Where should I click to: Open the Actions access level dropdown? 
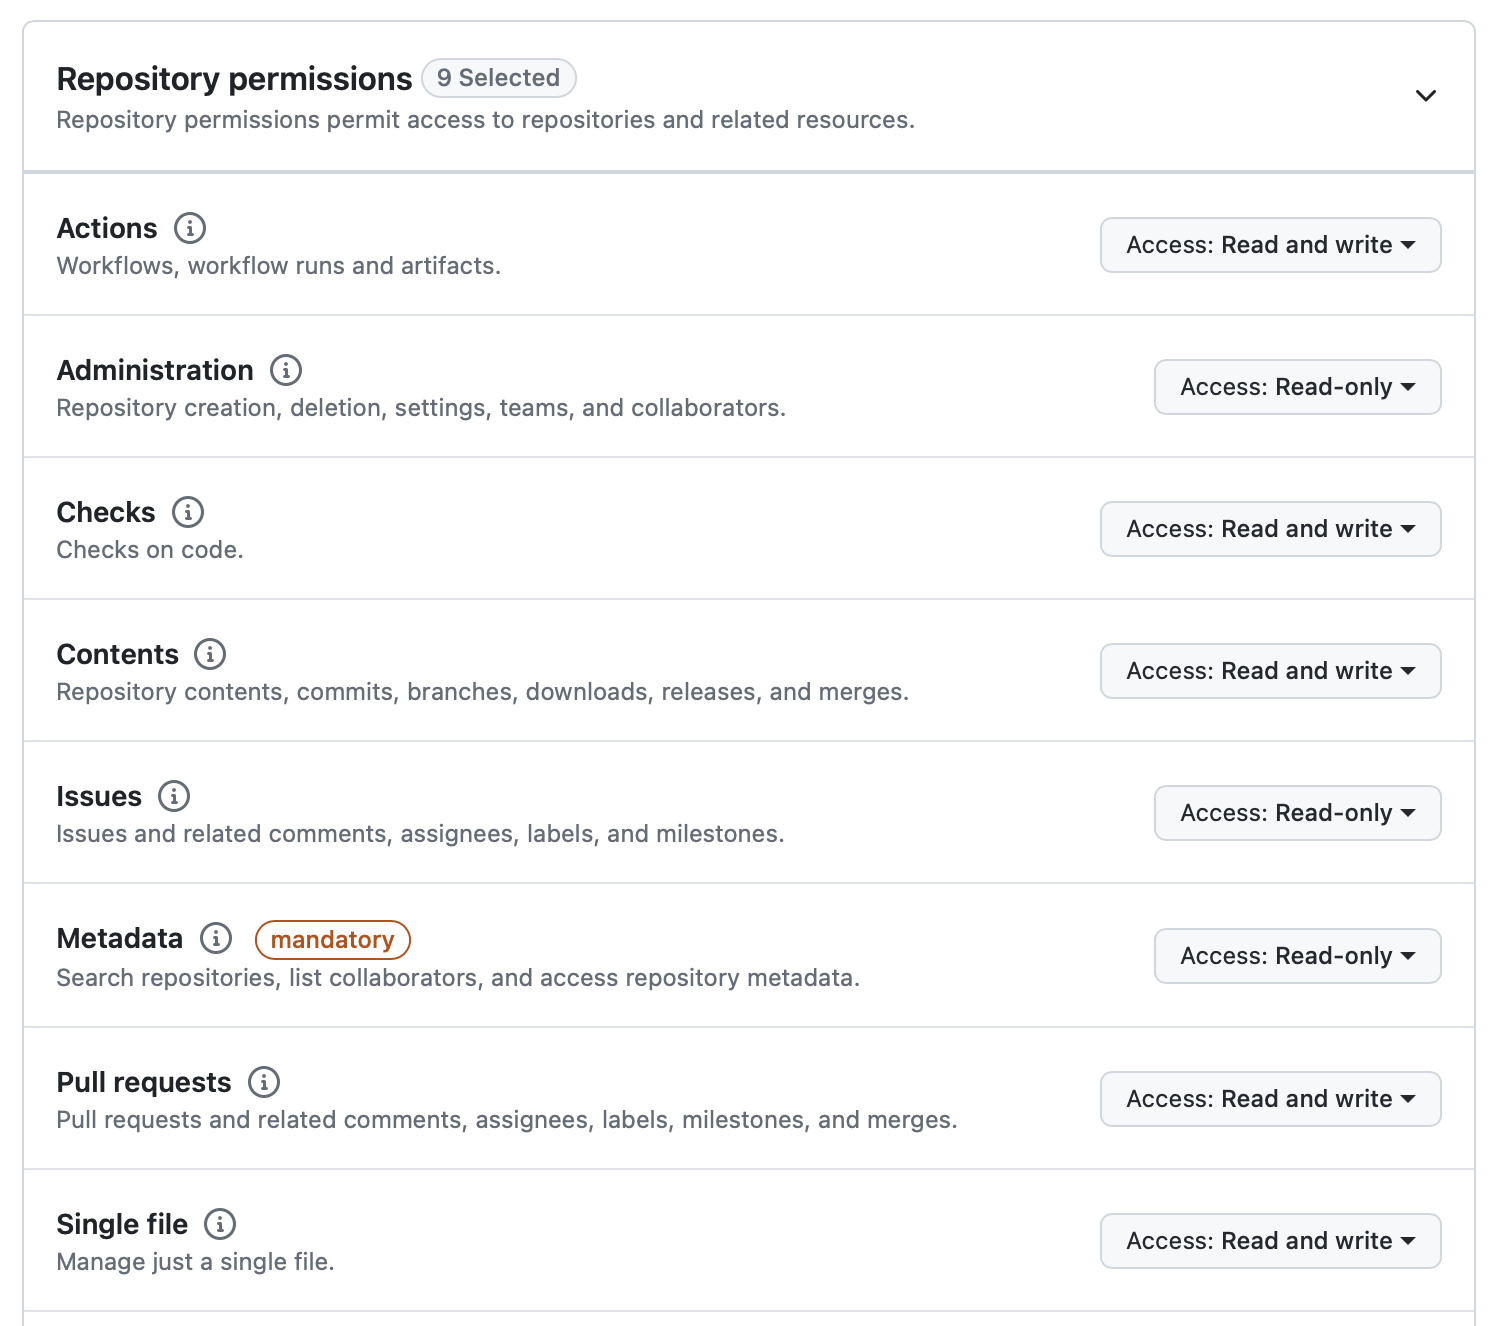click(x=1270, y=245)
